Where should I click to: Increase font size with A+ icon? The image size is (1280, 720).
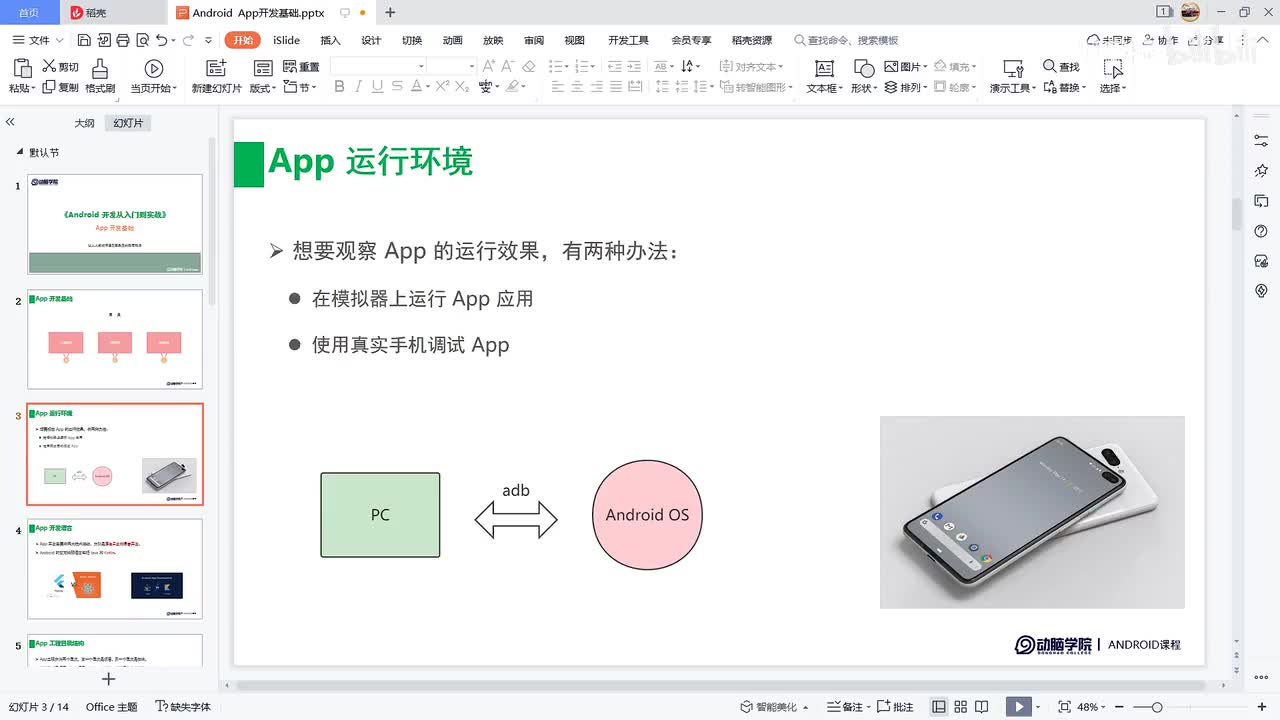coord(489,66)
